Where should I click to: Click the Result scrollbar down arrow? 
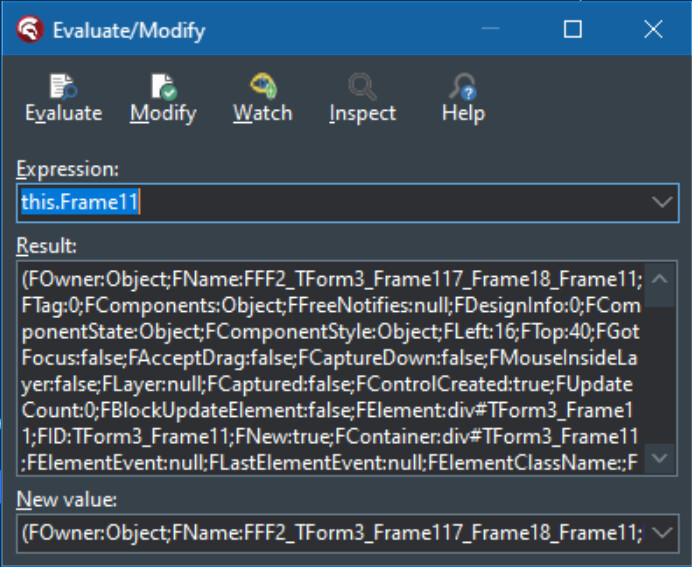pos(660,458)
